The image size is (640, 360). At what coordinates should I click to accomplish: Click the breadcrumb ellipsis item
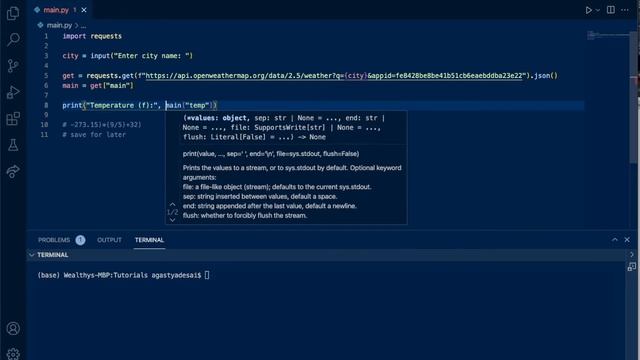pos(83,25)
